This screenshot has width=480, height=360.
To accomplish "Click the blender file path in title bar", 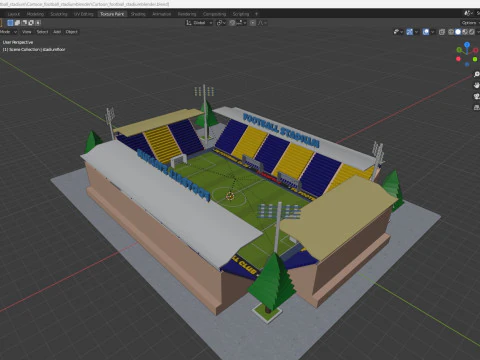I will tap(85, 4).
